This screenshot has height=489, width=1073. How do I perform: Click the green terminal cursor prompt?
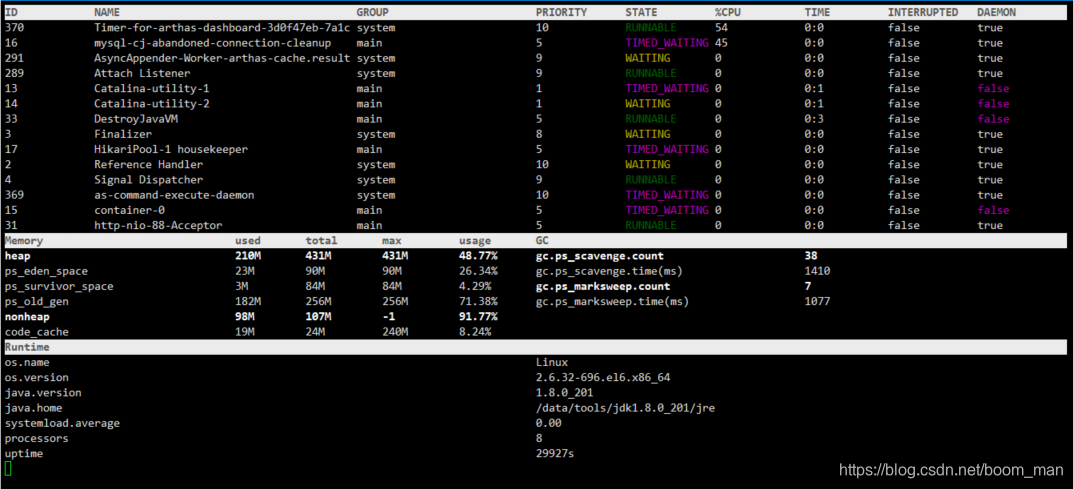pyautogui.click(x=8, y=468)
